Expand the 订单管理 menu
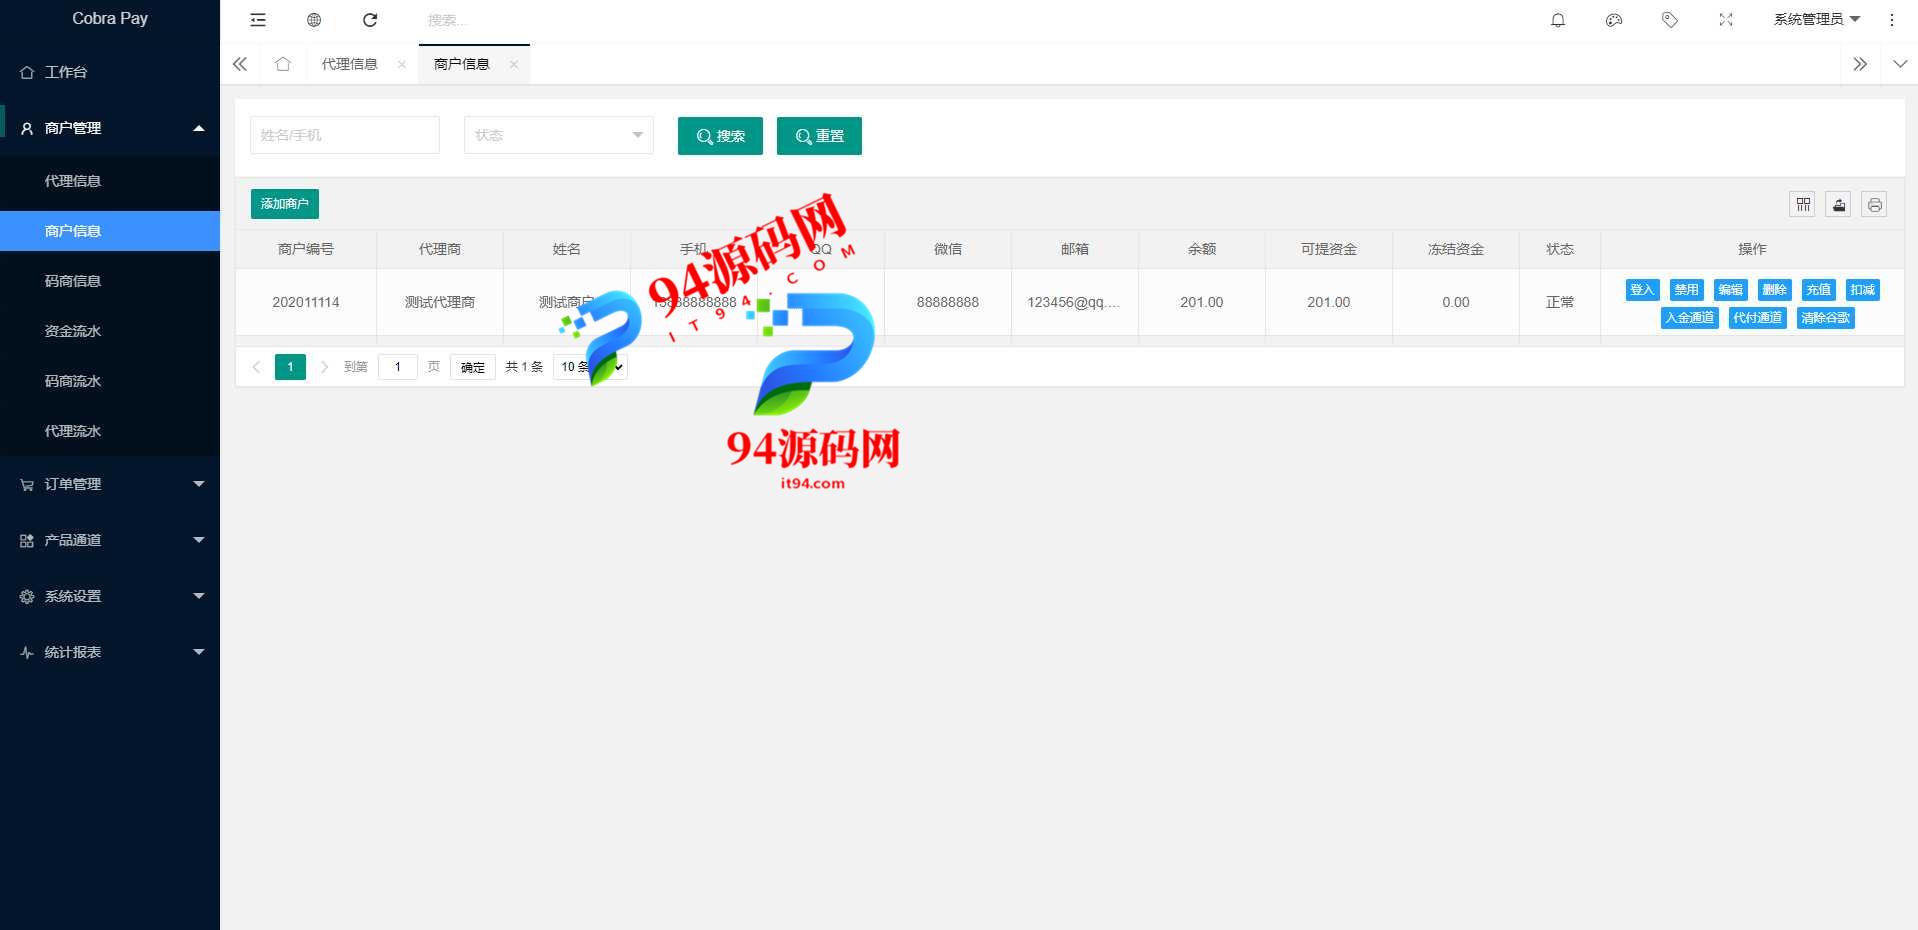 point(110,484)
